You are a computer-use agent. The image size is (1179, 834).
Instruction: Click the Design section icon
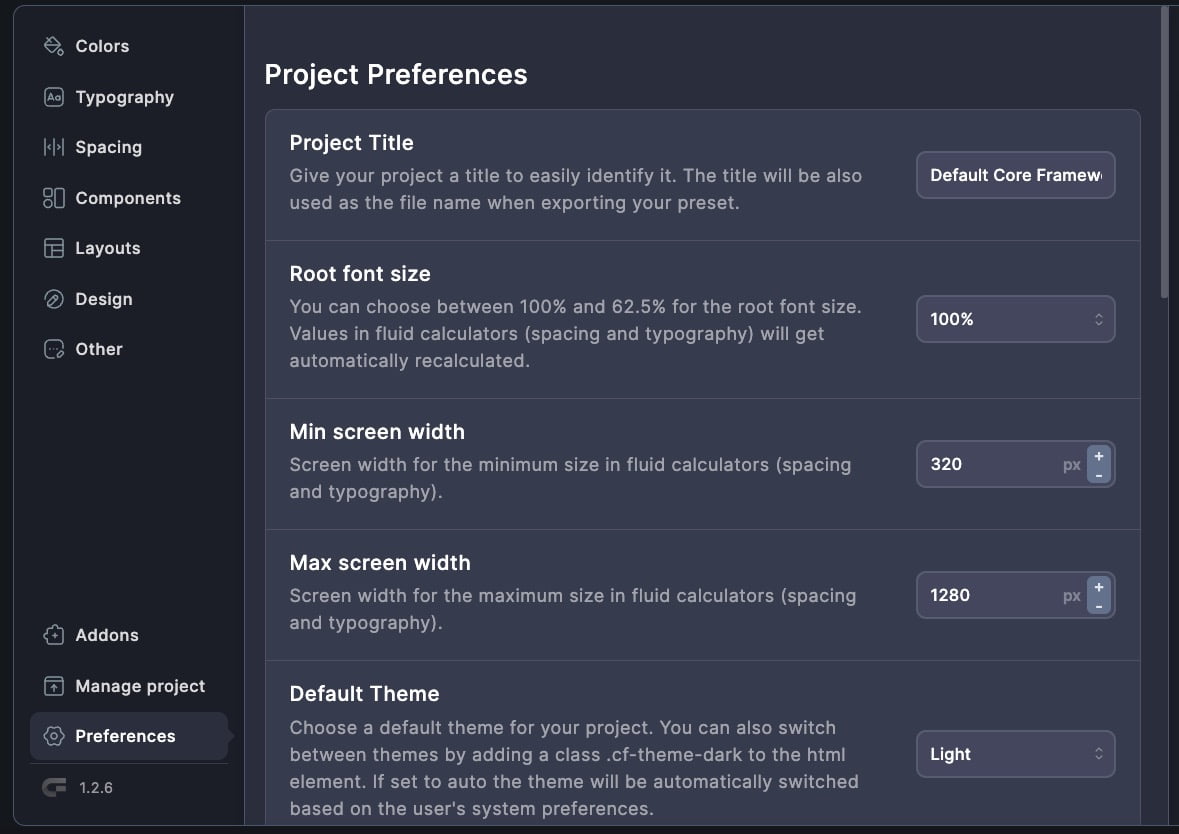pos(53,298)
